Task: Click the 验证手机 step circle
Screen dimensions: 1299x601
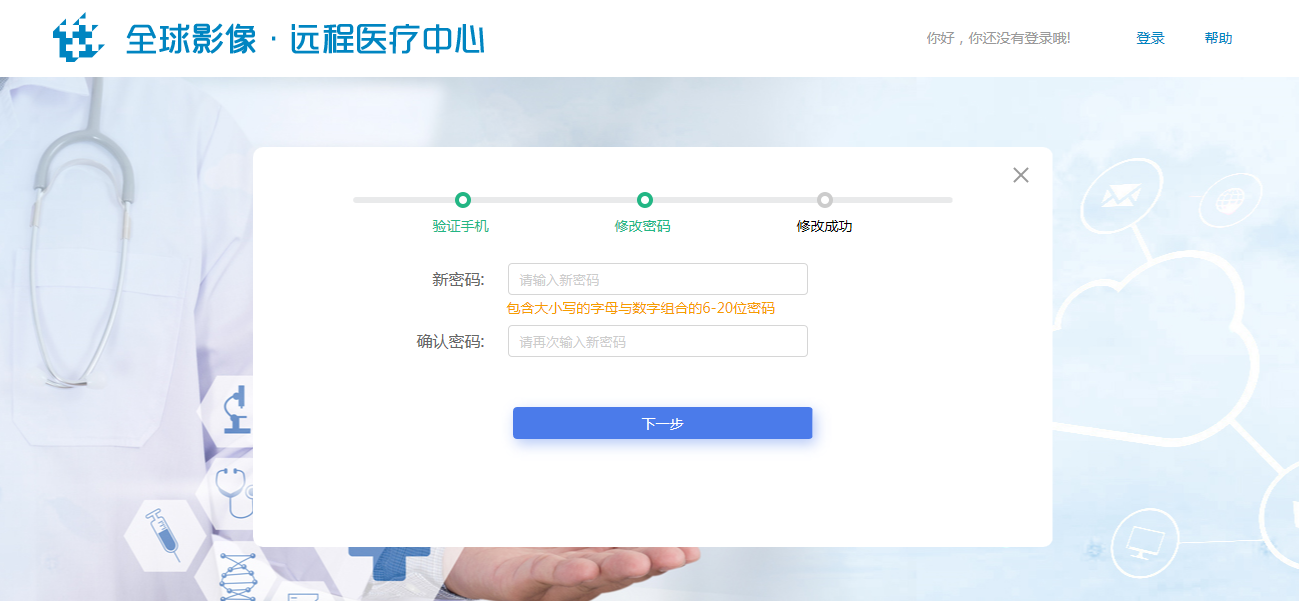Action: [x=462, y=200]
